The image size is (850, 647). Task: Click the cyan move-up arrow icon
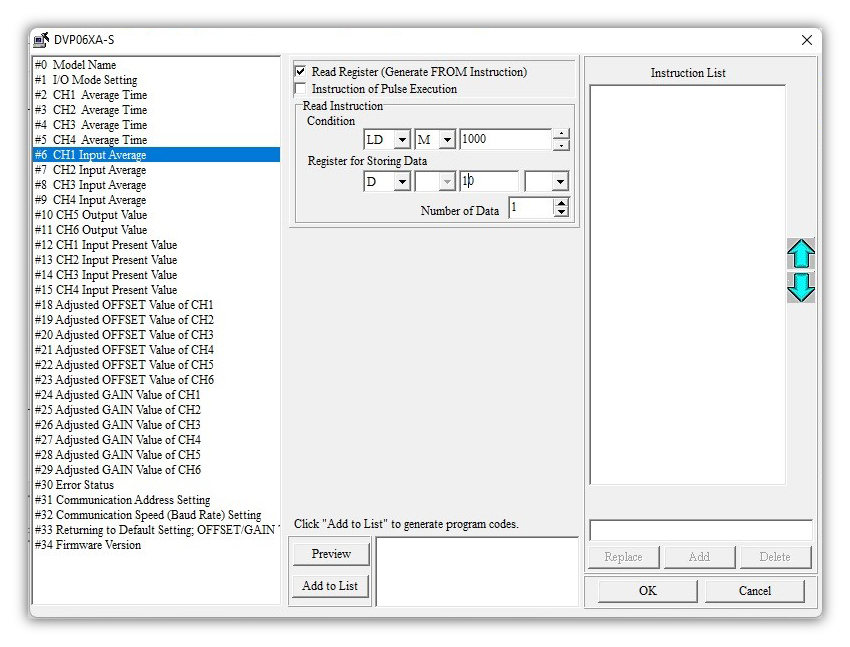[x=801, y=254]
